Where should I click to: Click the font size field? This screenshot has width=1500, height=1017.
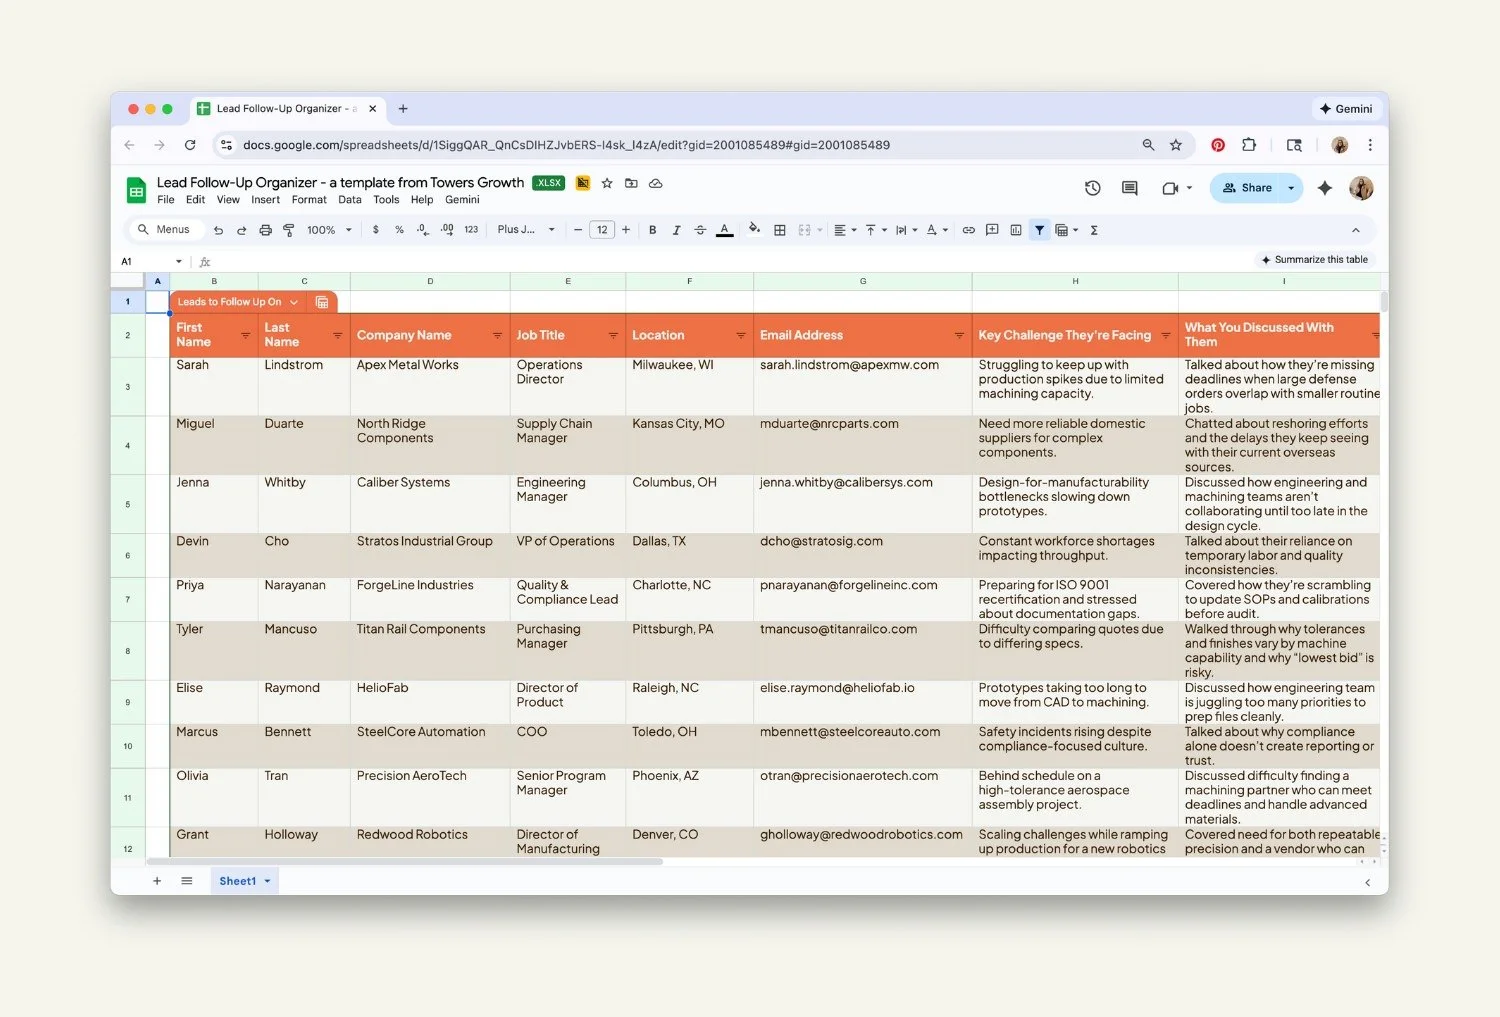[602, 230]
